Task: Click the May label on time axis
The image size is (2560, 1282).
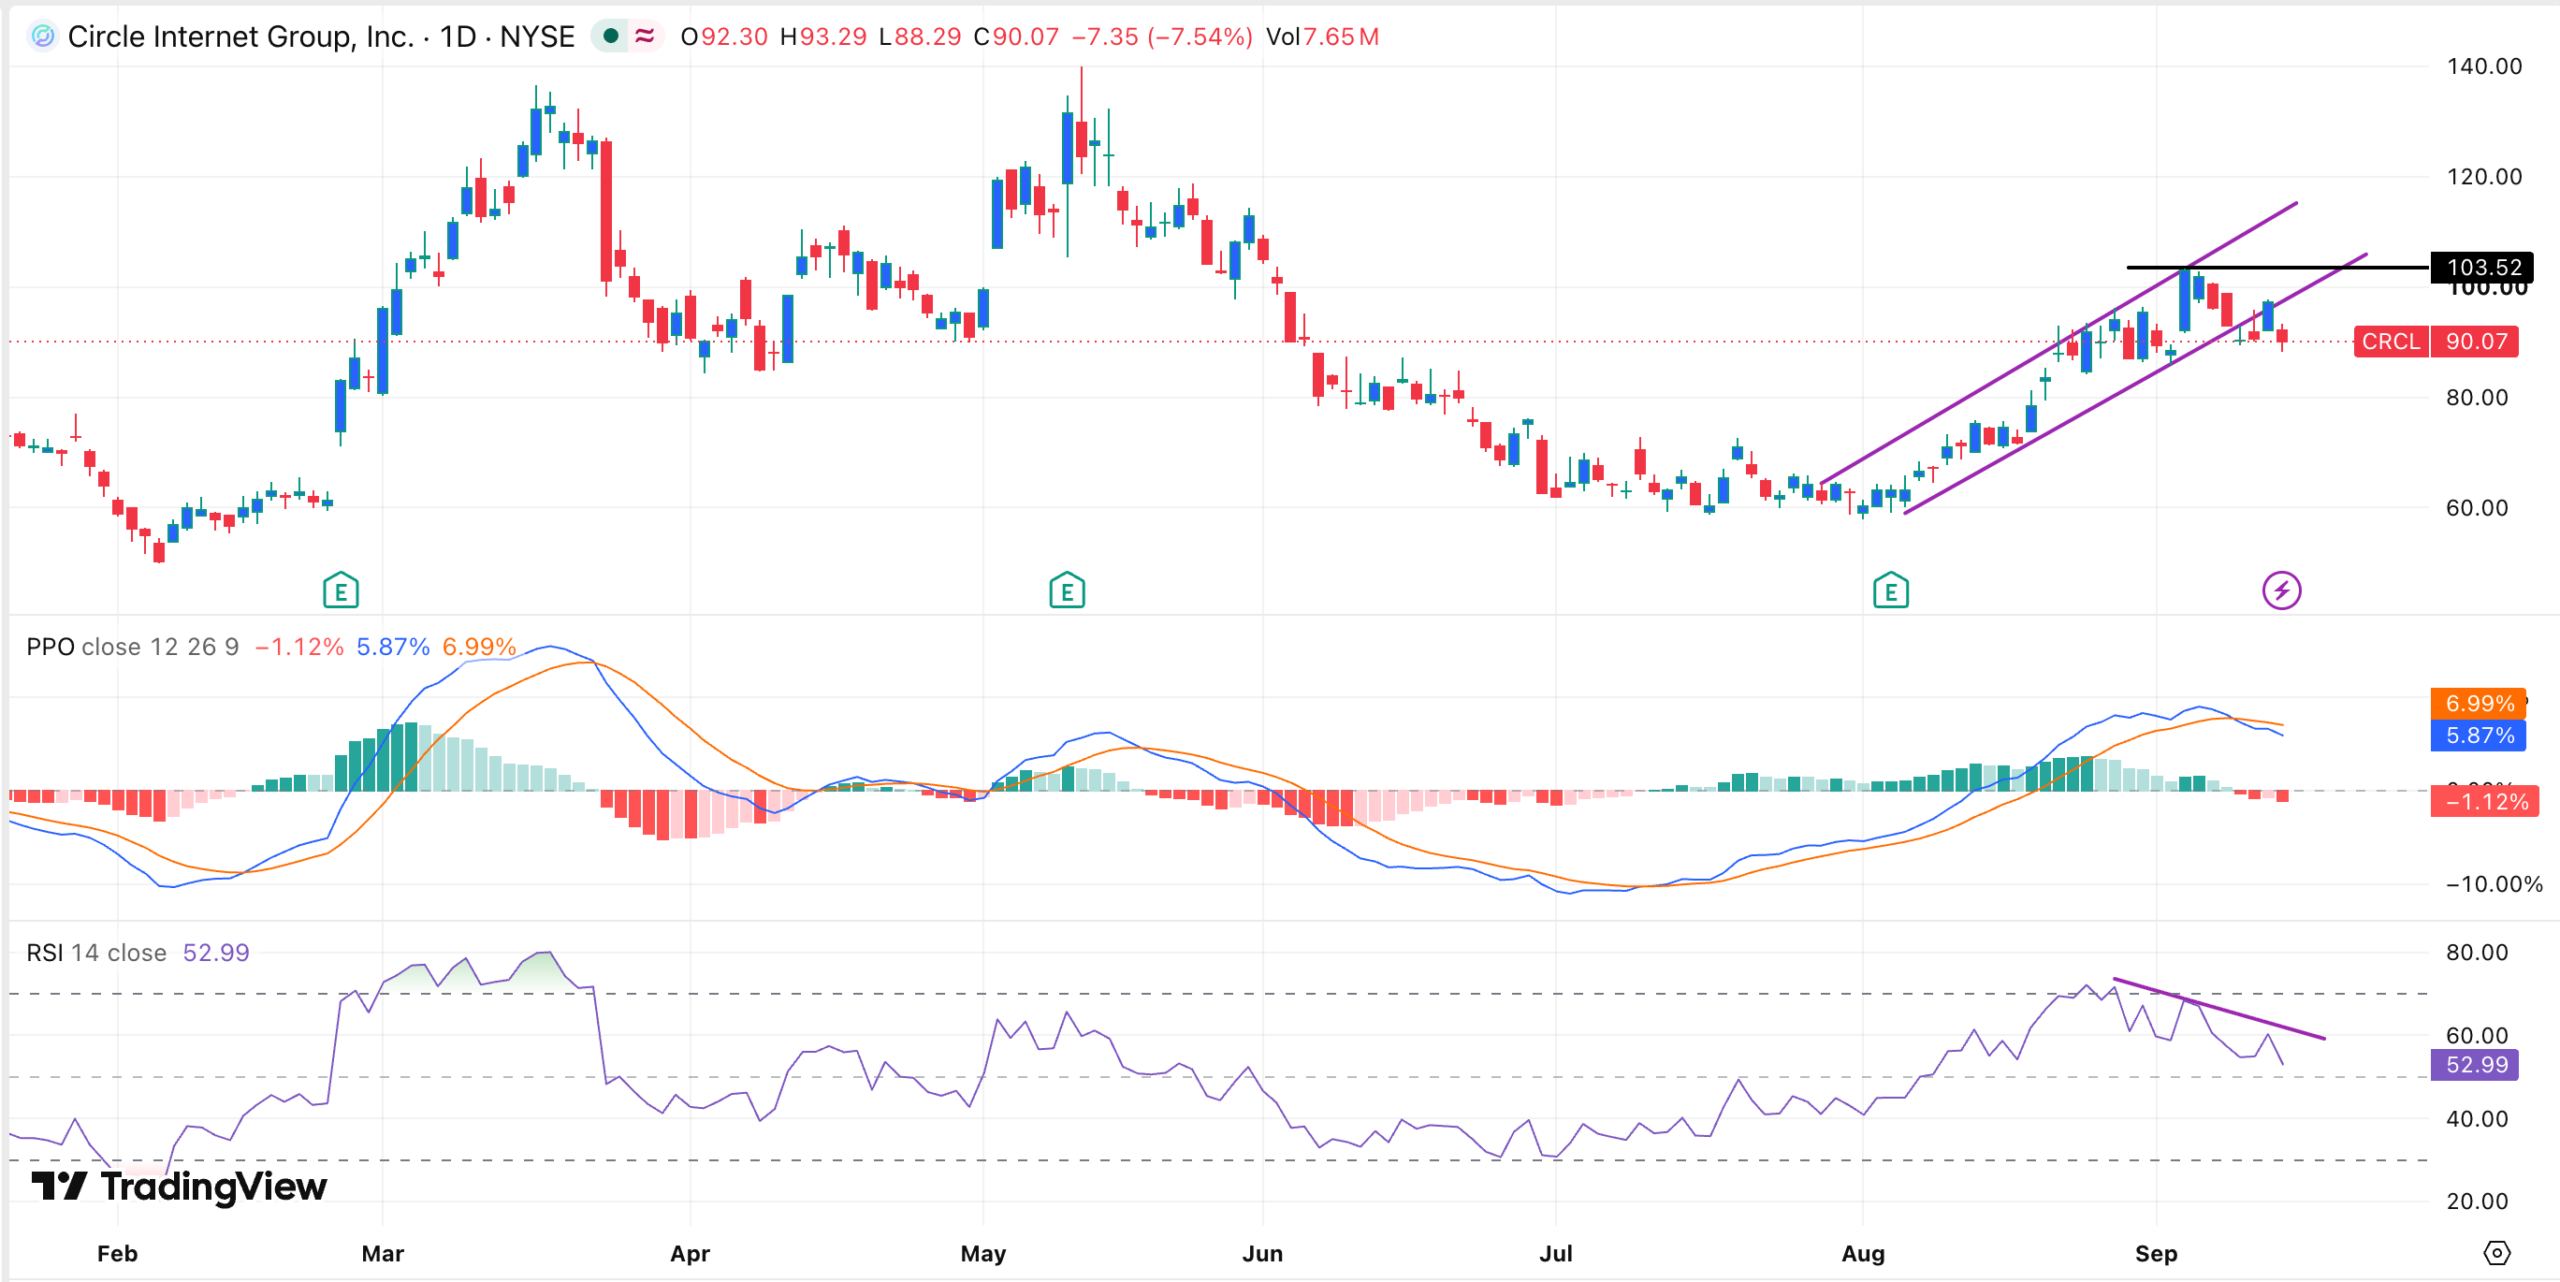Action: pos(983,1253)
